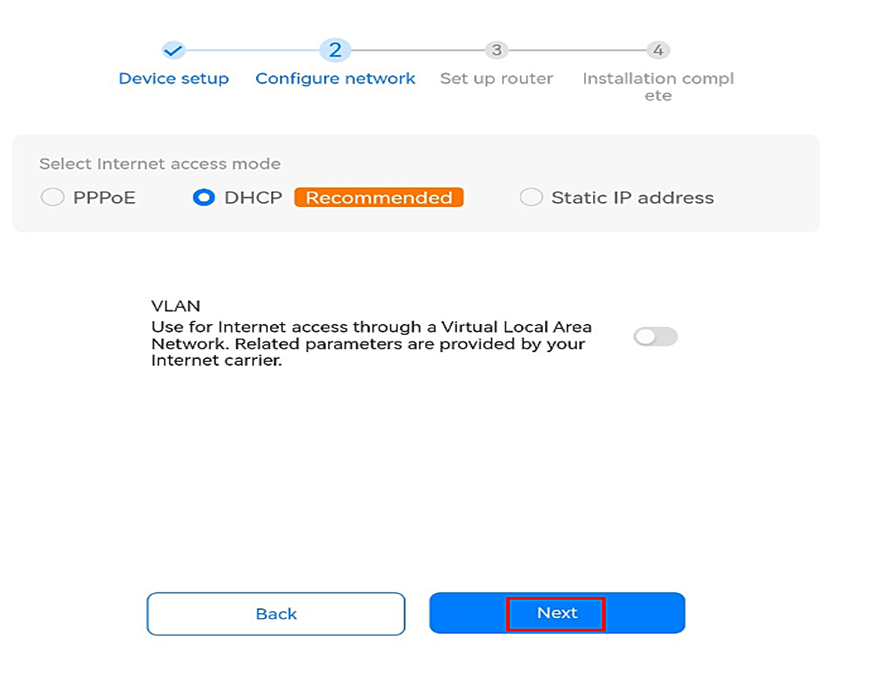Click the step 2 circle icon
This screenshot has width=881, height=681.
click(x=334, y=50)
